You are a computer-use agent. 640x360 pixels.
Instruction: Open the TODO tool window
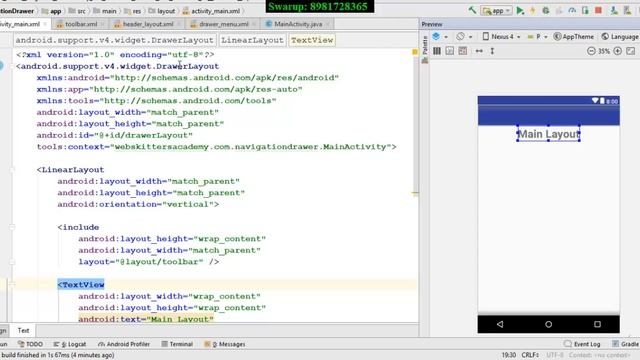(x=30, y=344)
